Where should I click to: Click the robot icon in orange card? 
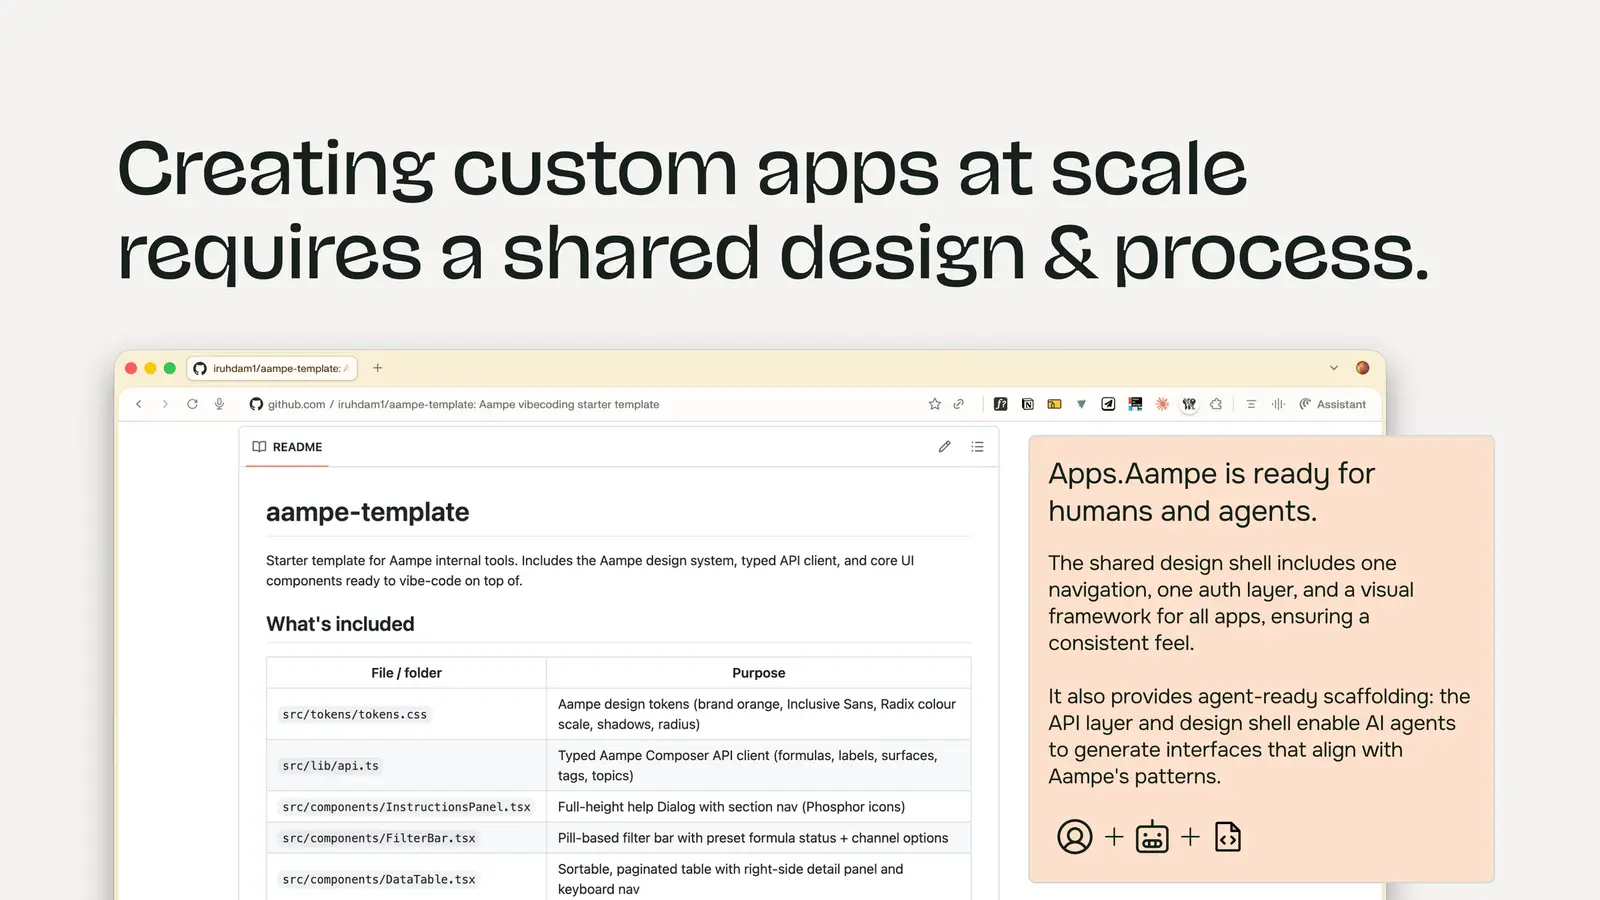[1152, 837]
